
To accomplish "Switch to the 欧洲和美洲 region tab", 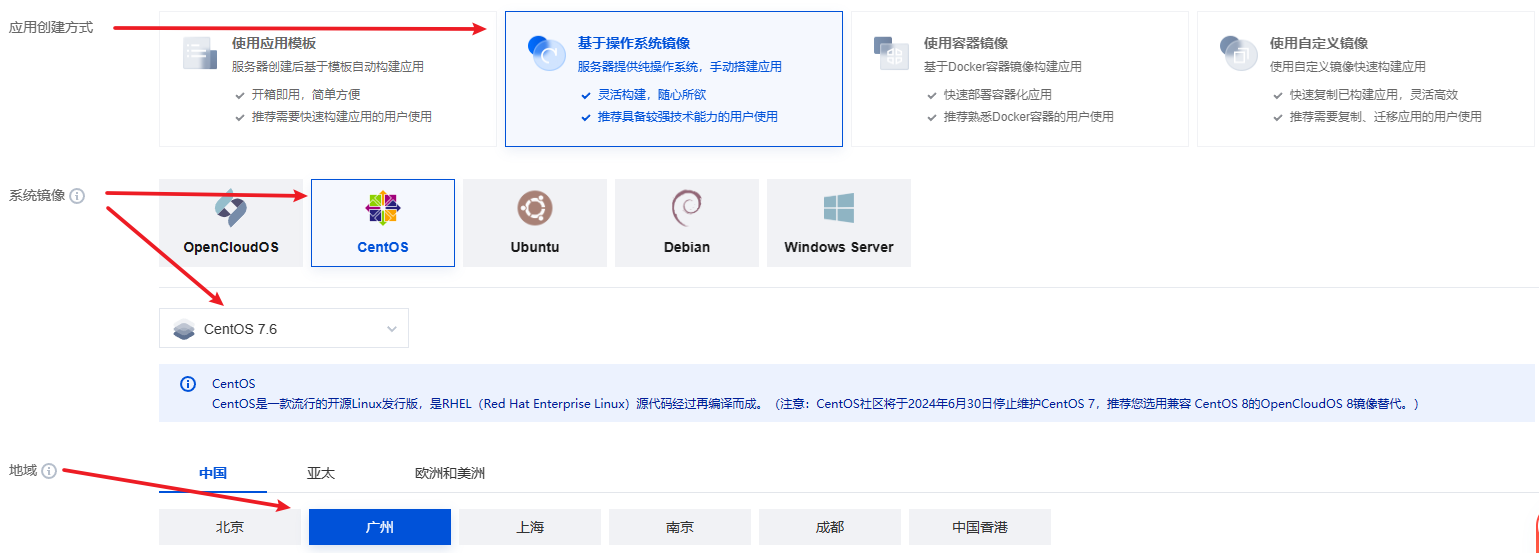I will coord(450,473).
